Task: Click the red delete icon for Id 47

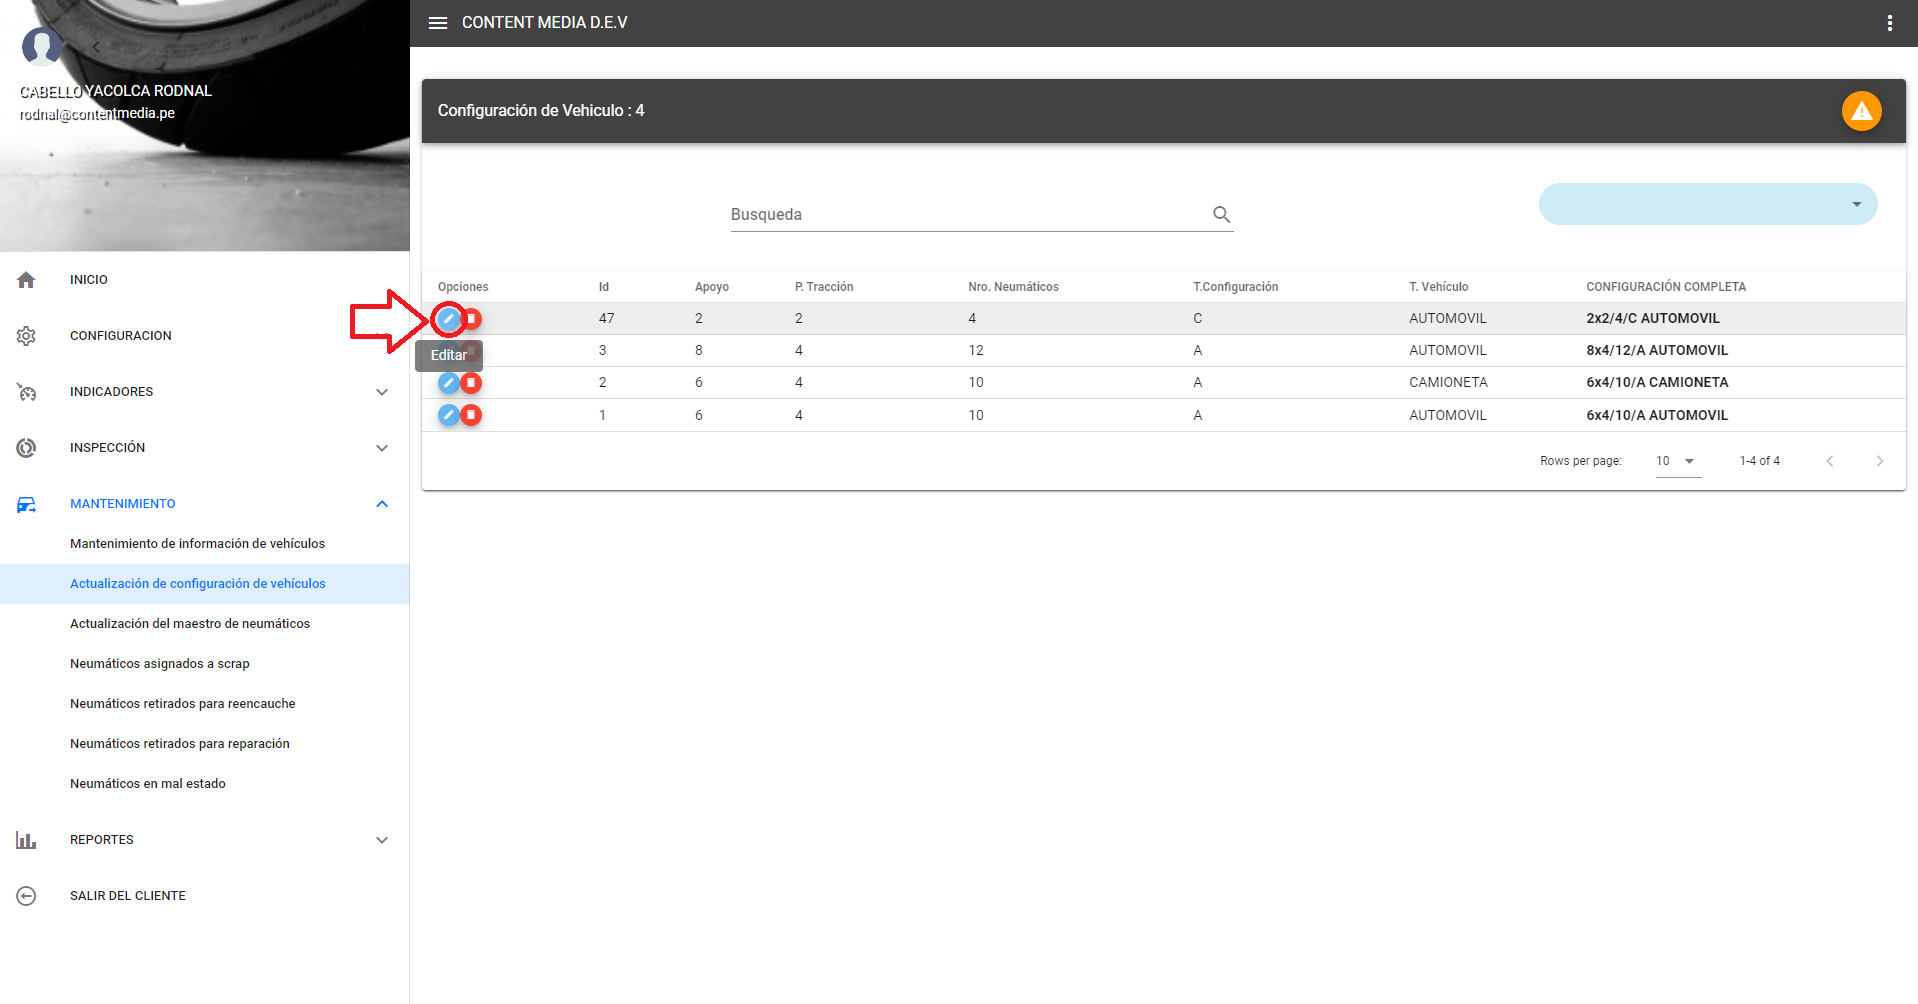Action: click(472, 319)
